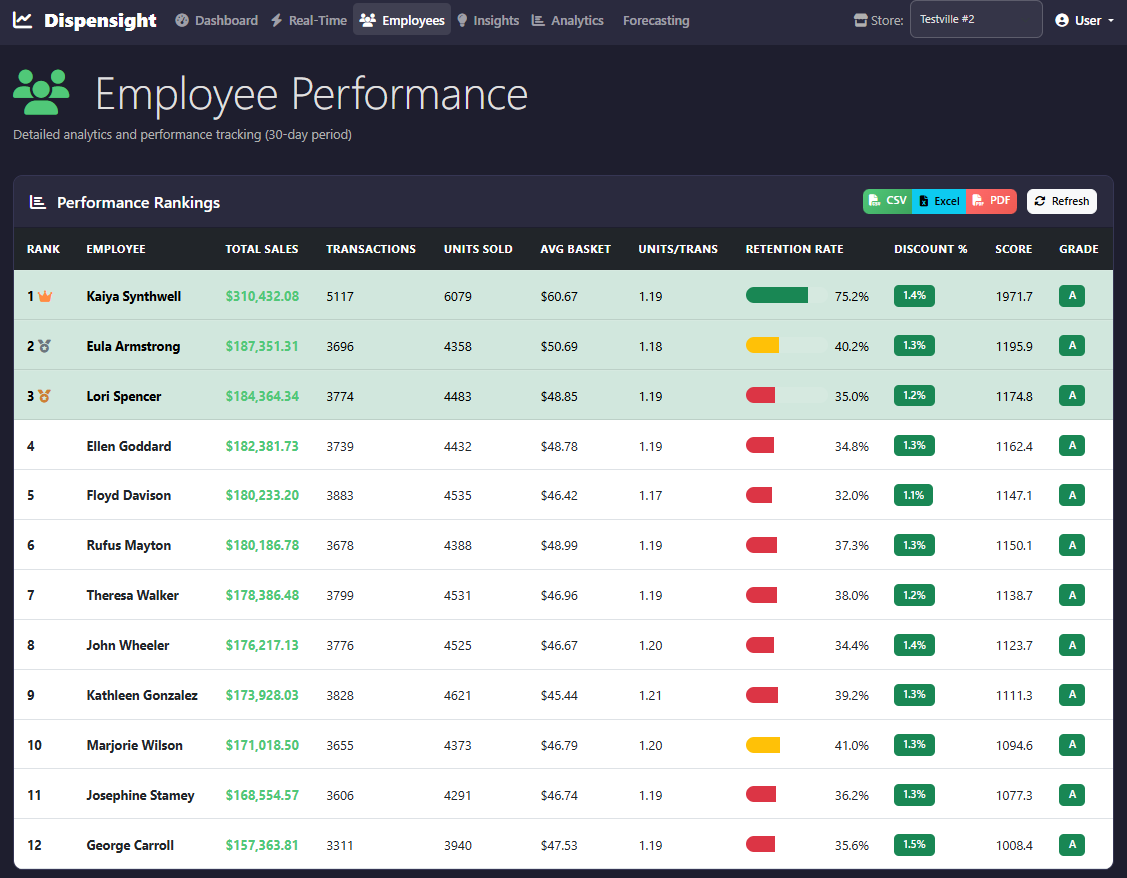Click the TRANSACTIONS column header

pyautogui.click(x=371, y=249)
